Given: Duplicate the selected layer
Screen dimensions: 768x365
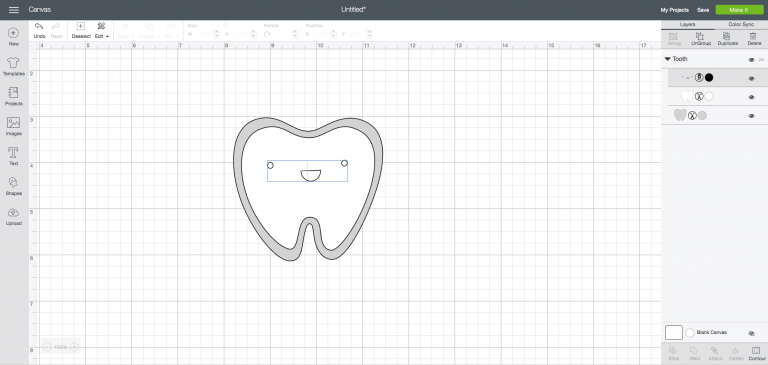Looking at the screenshot, I should [x=727, y=39].
